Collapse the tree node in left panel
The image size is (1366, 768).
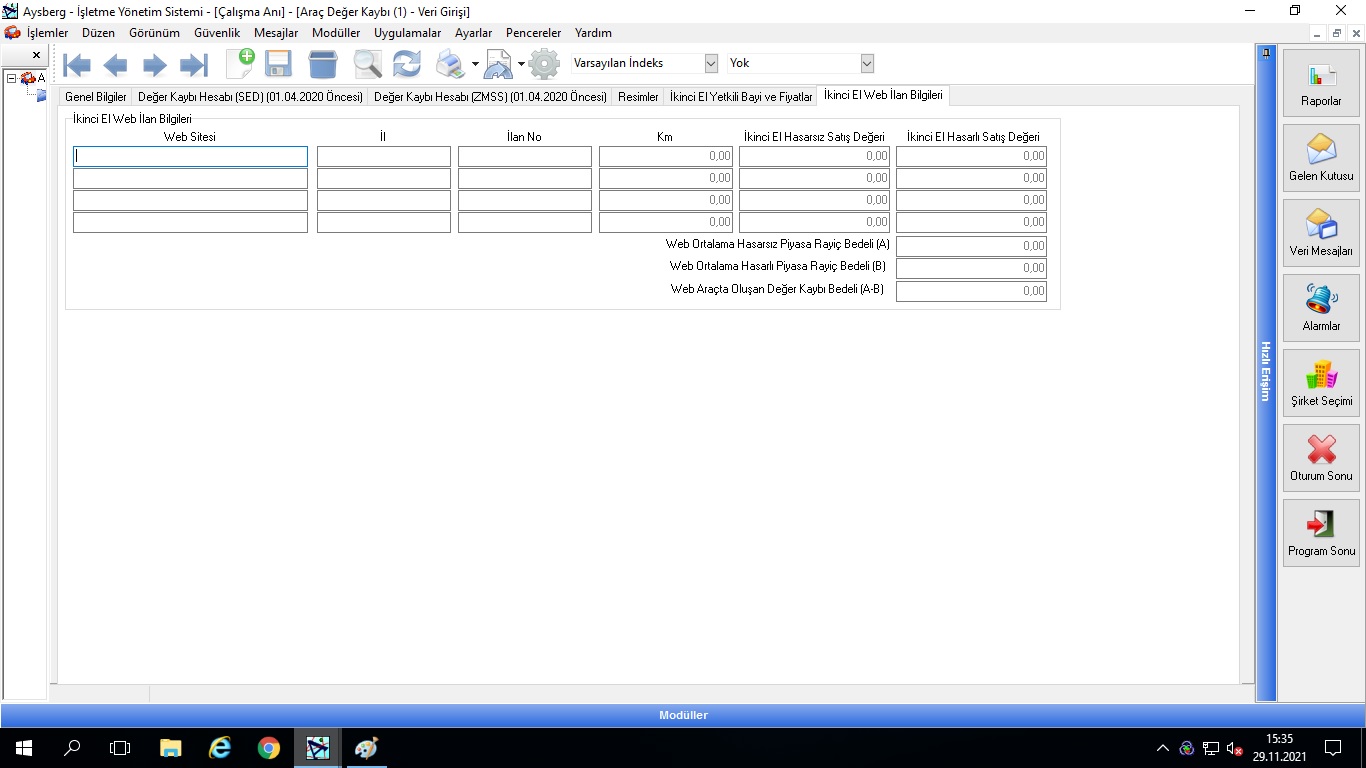(x=11, y=78)
